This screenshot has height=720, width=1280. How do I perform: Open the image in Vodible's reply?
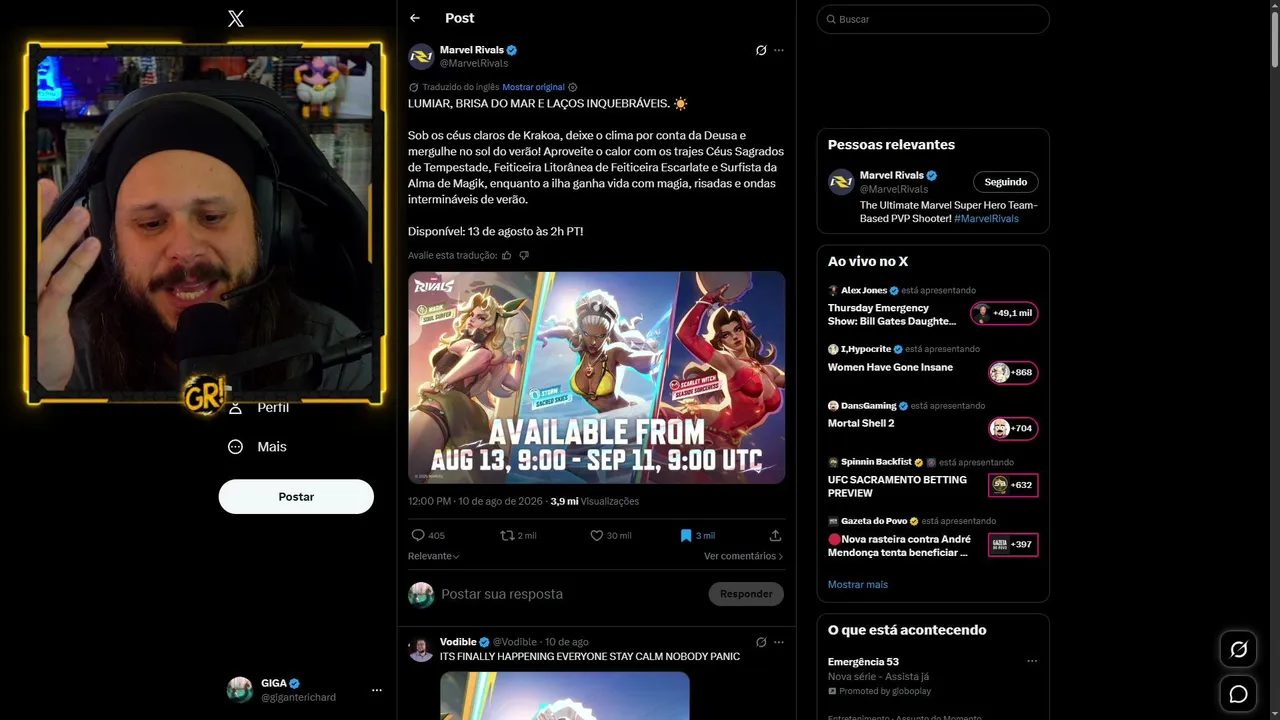[x=564, y=695]
